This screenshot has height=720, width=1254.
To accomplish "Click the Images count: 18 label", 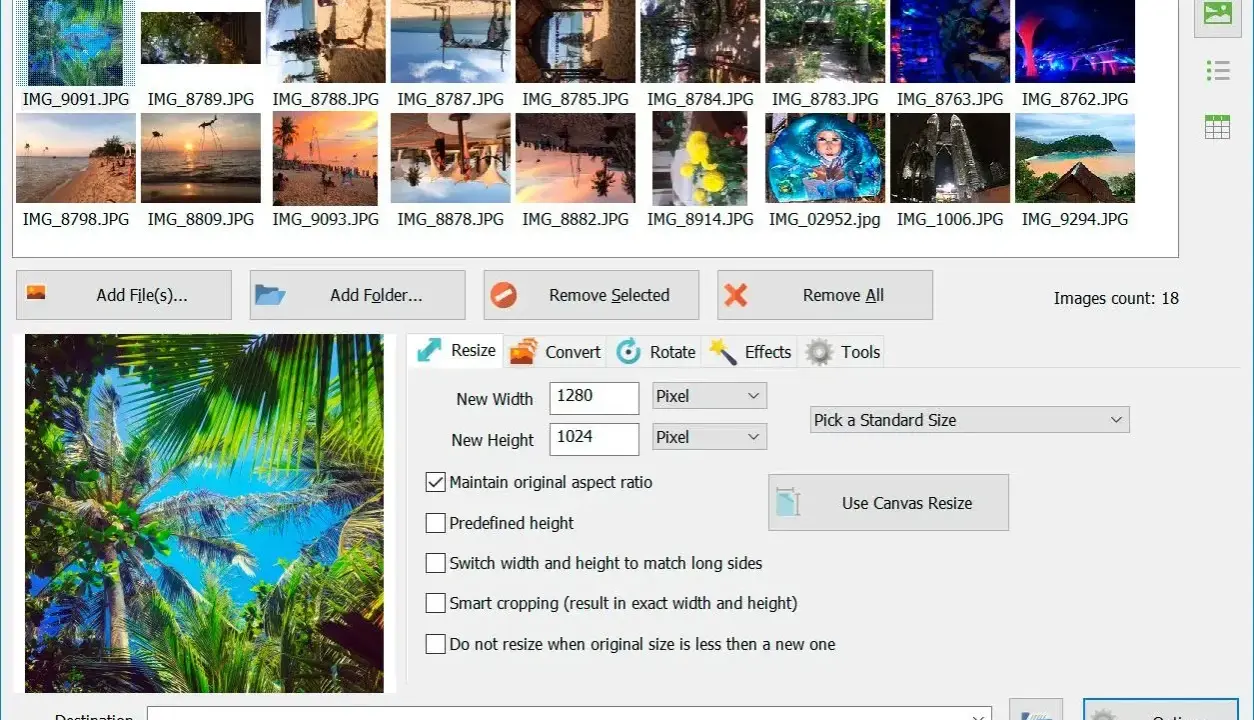I will [x=1116, y=298].
